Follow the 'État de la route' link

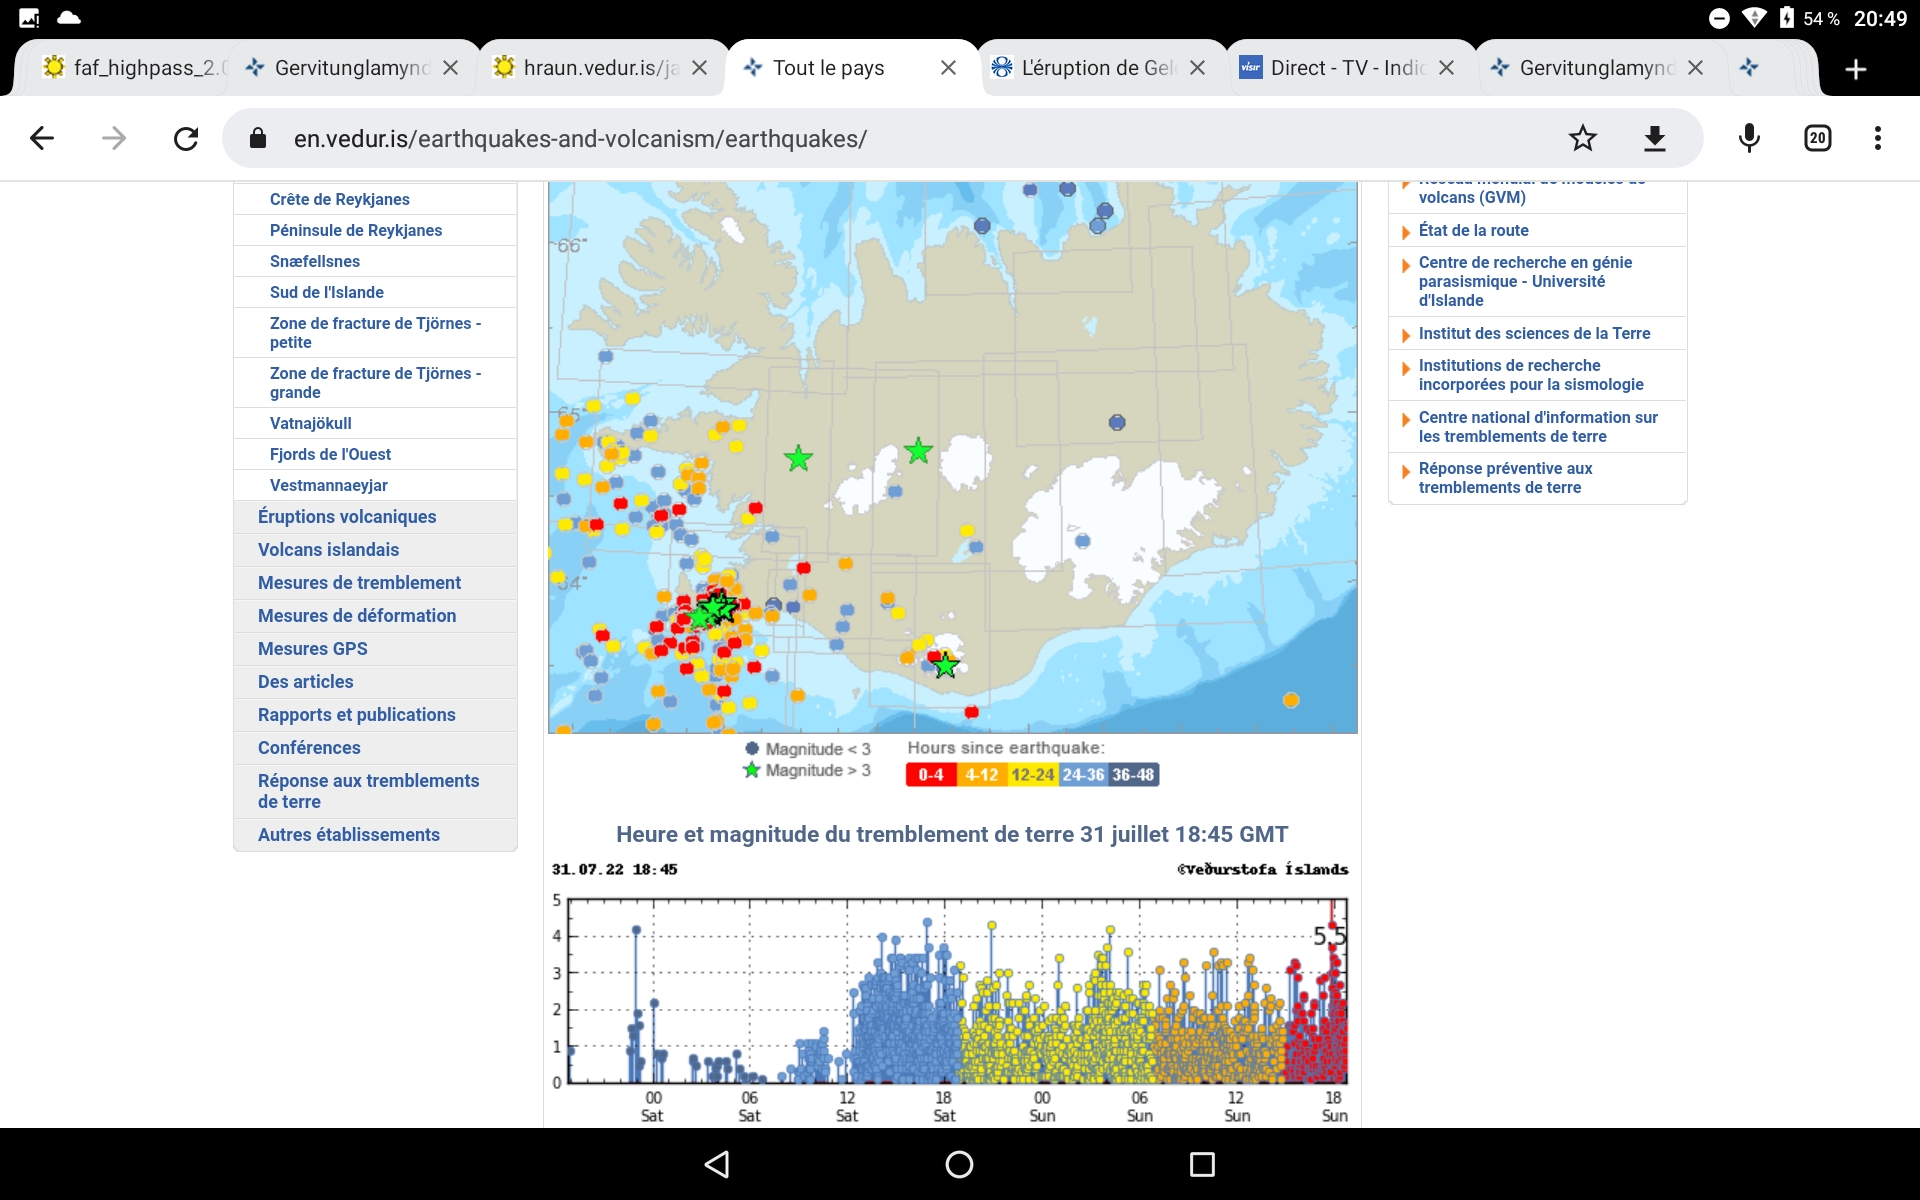click(1473, 230)
